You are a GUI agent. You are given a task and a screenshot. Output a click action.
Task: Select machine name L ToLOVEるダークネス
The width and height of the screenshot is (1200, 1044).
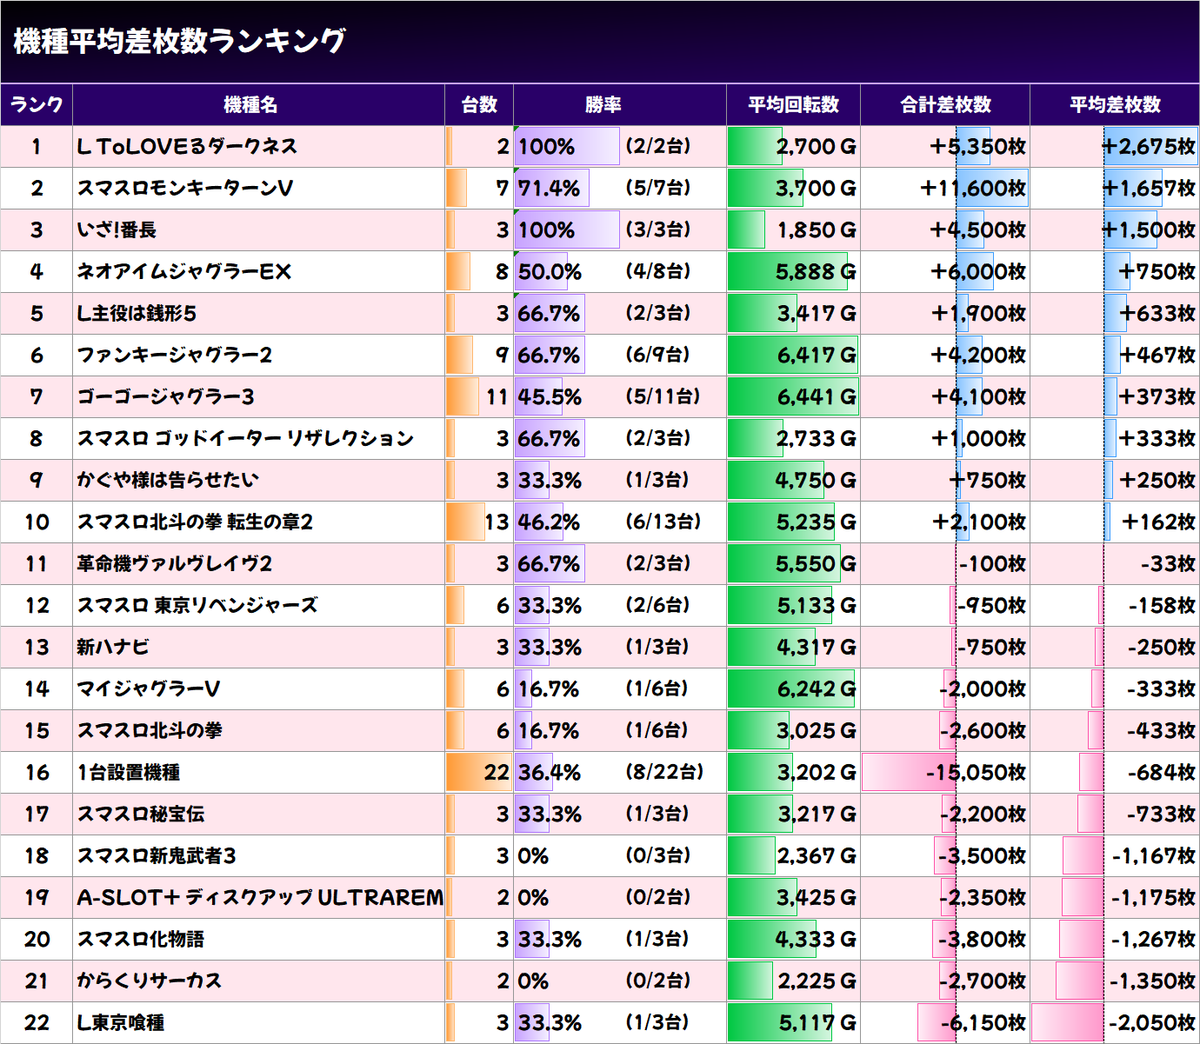point(187,147)
